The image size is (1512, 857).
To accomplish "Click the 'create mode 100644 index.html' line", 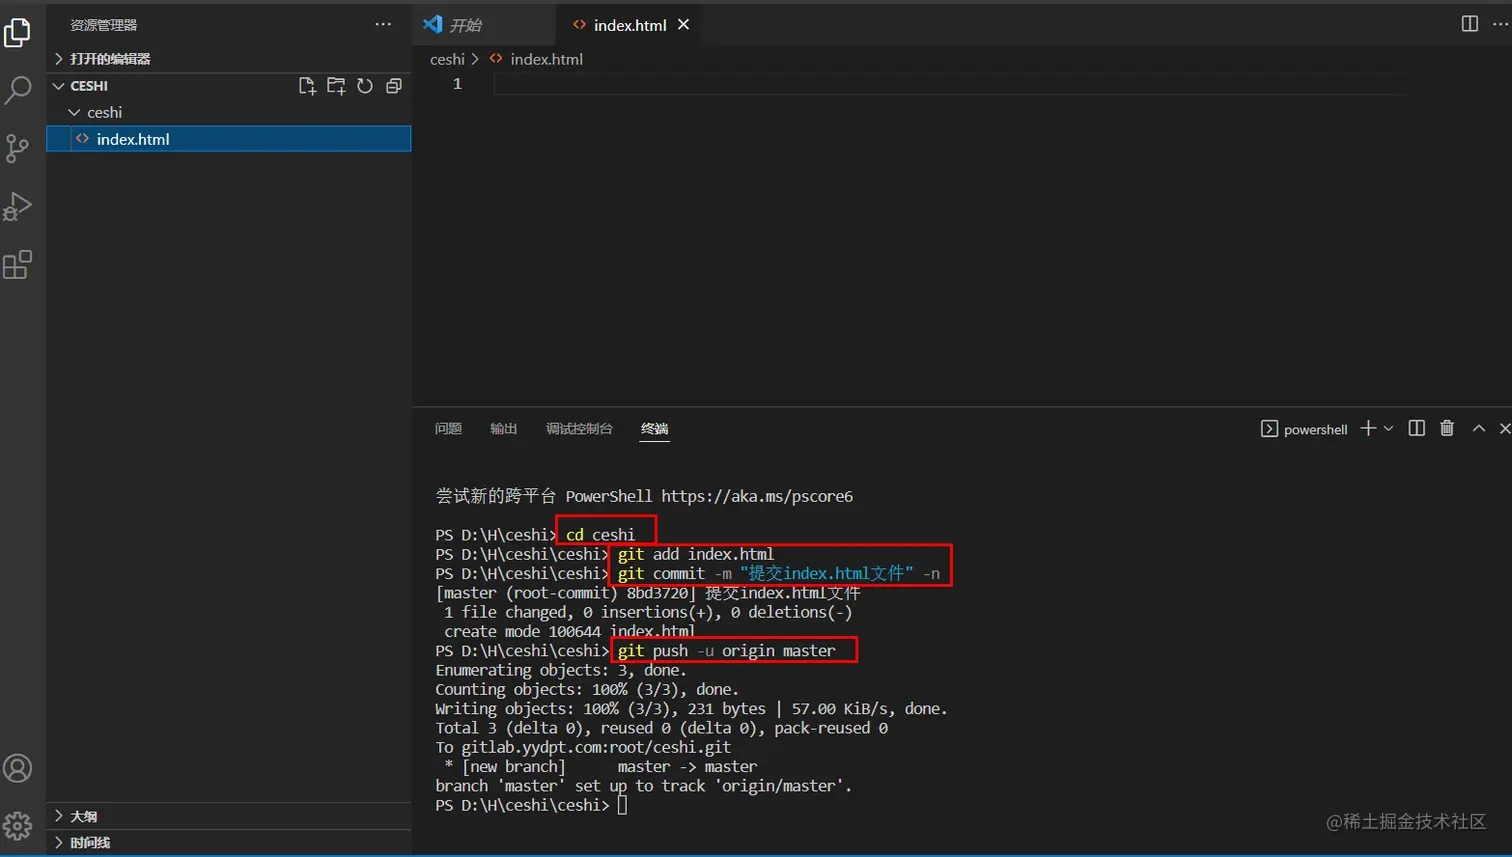I will coord(569,631).
